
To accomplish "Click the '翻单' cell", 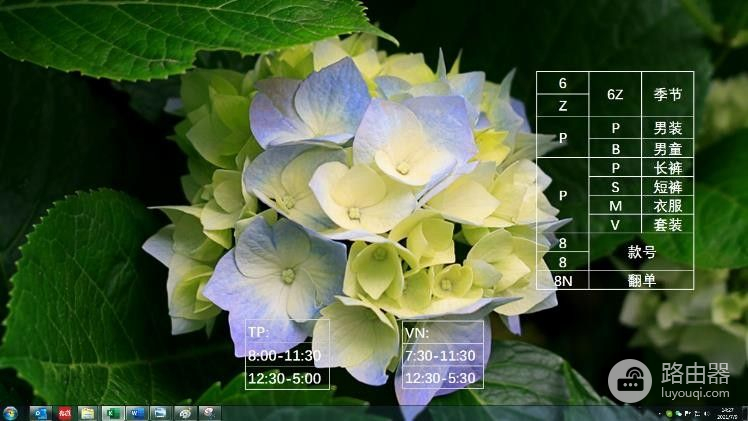I will [x=641, y=280].
